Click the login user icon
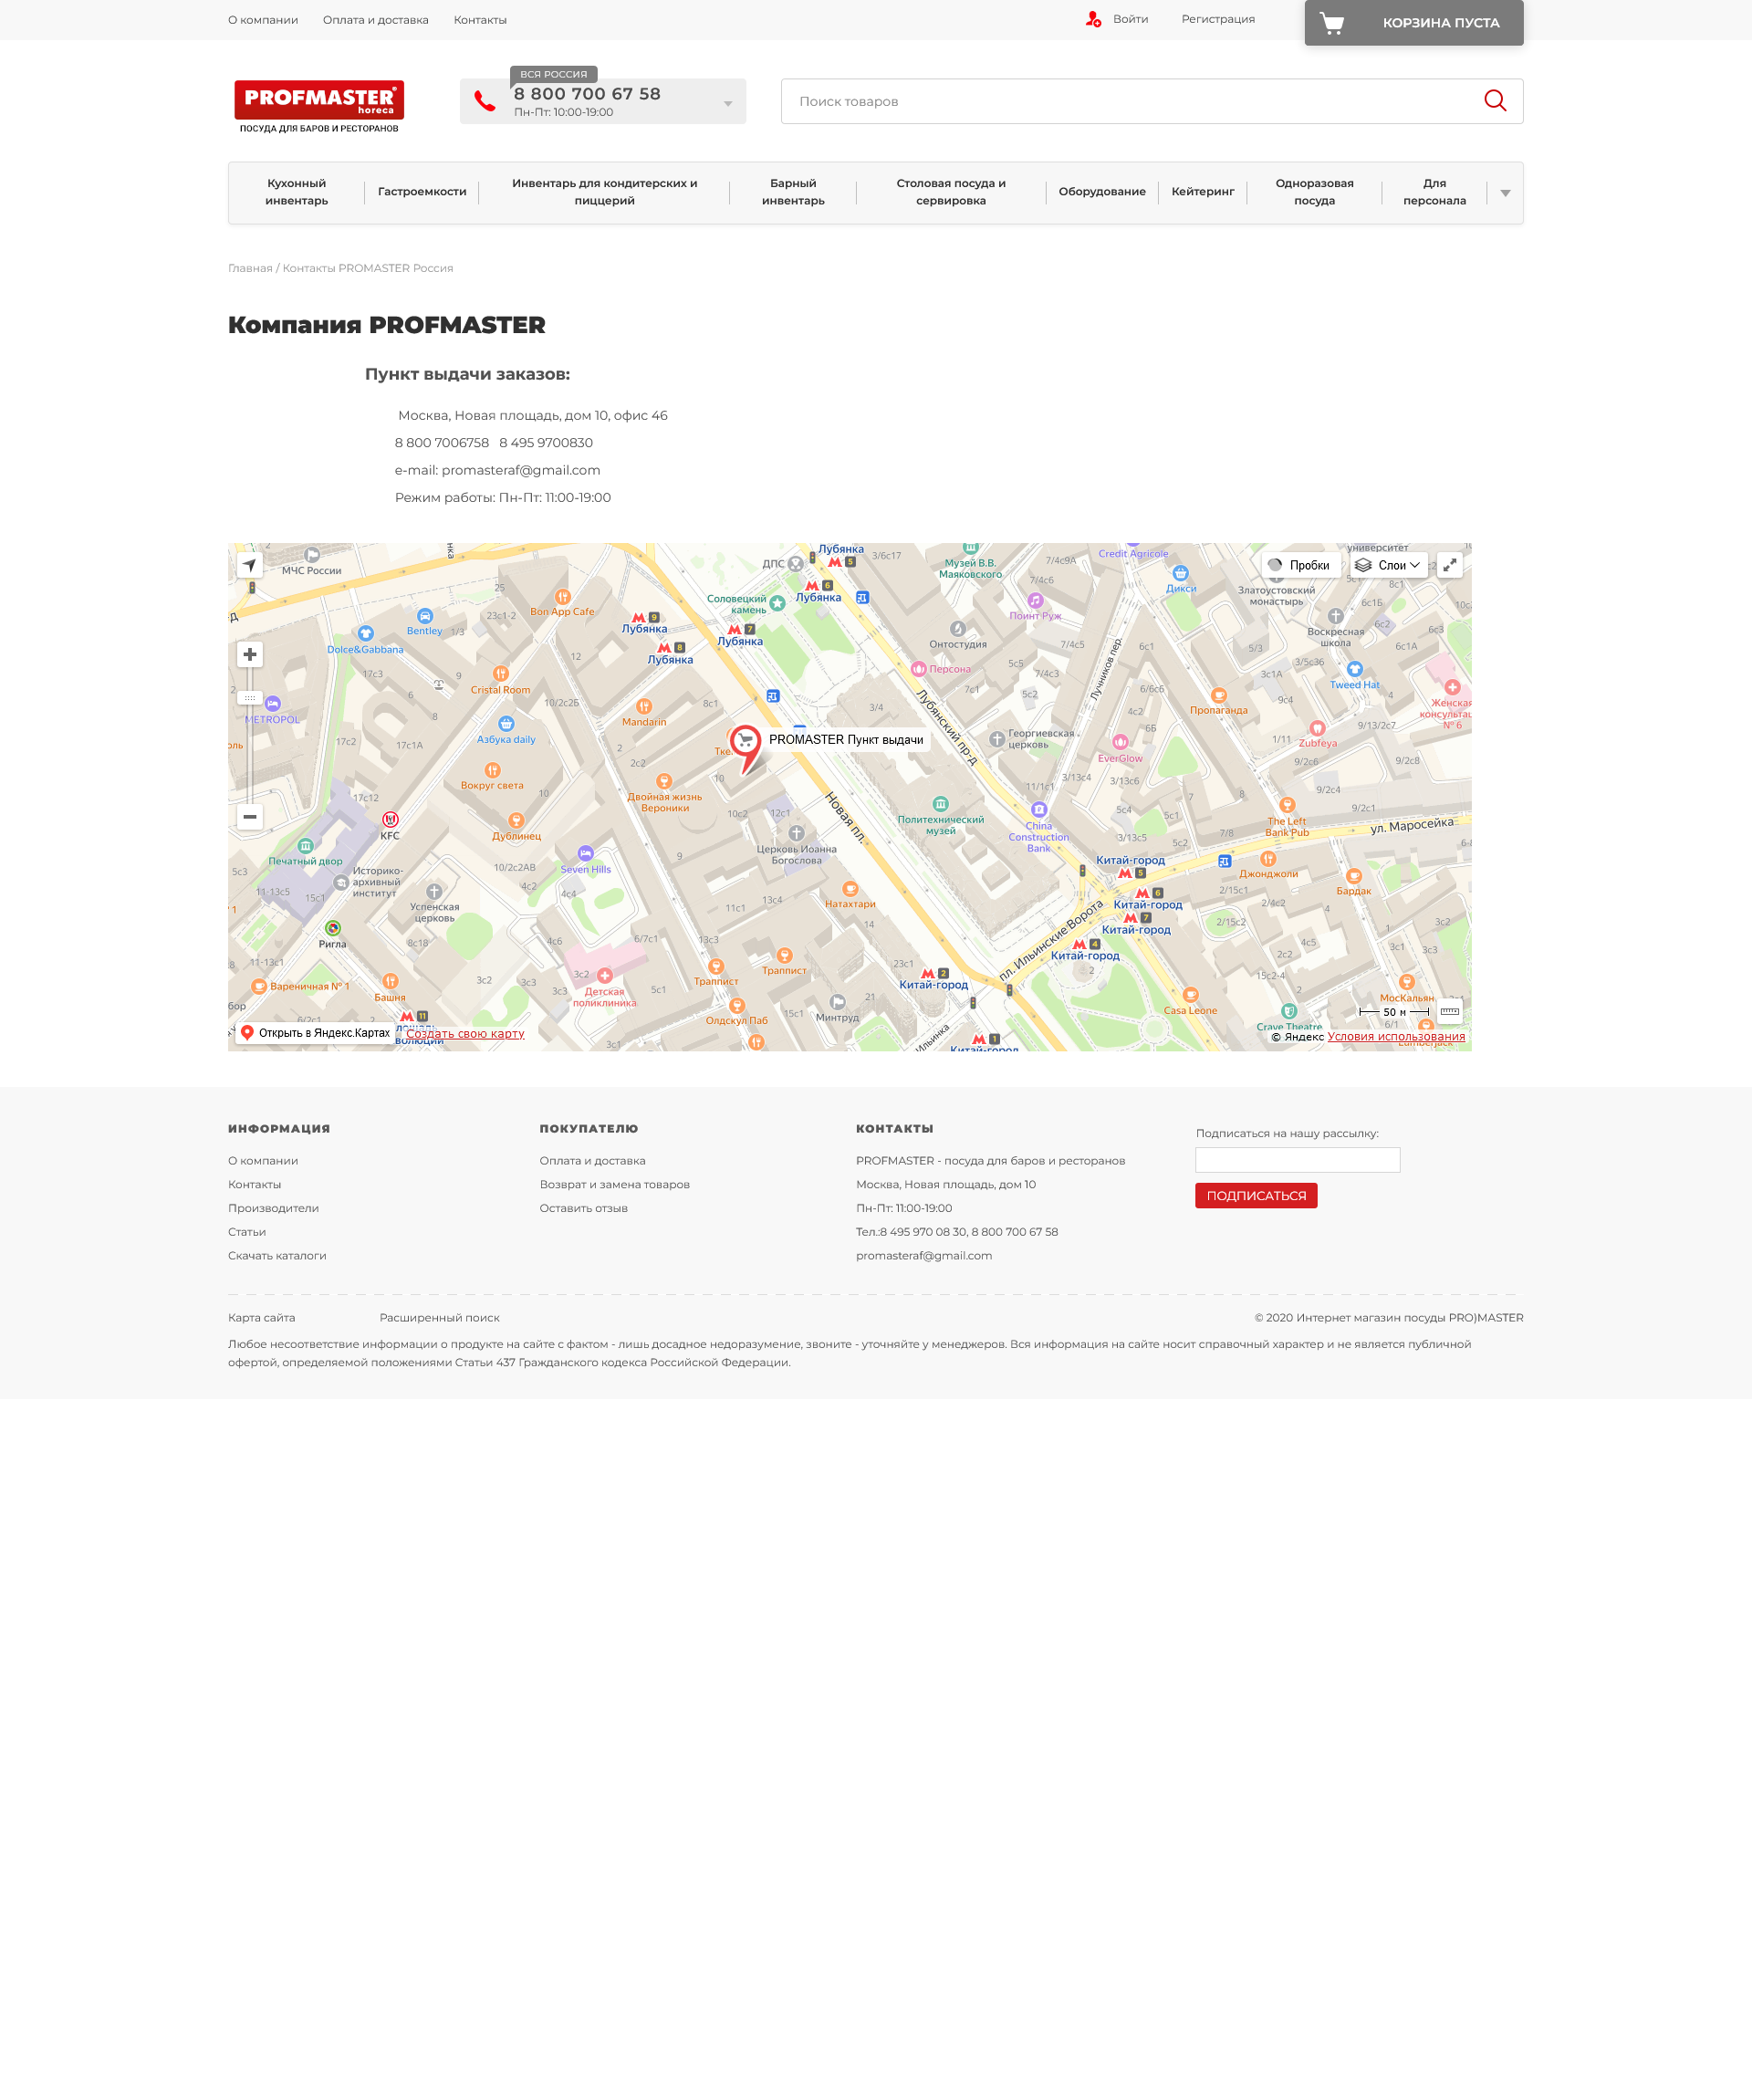 pyautogui.click(x=1093, y=19)
